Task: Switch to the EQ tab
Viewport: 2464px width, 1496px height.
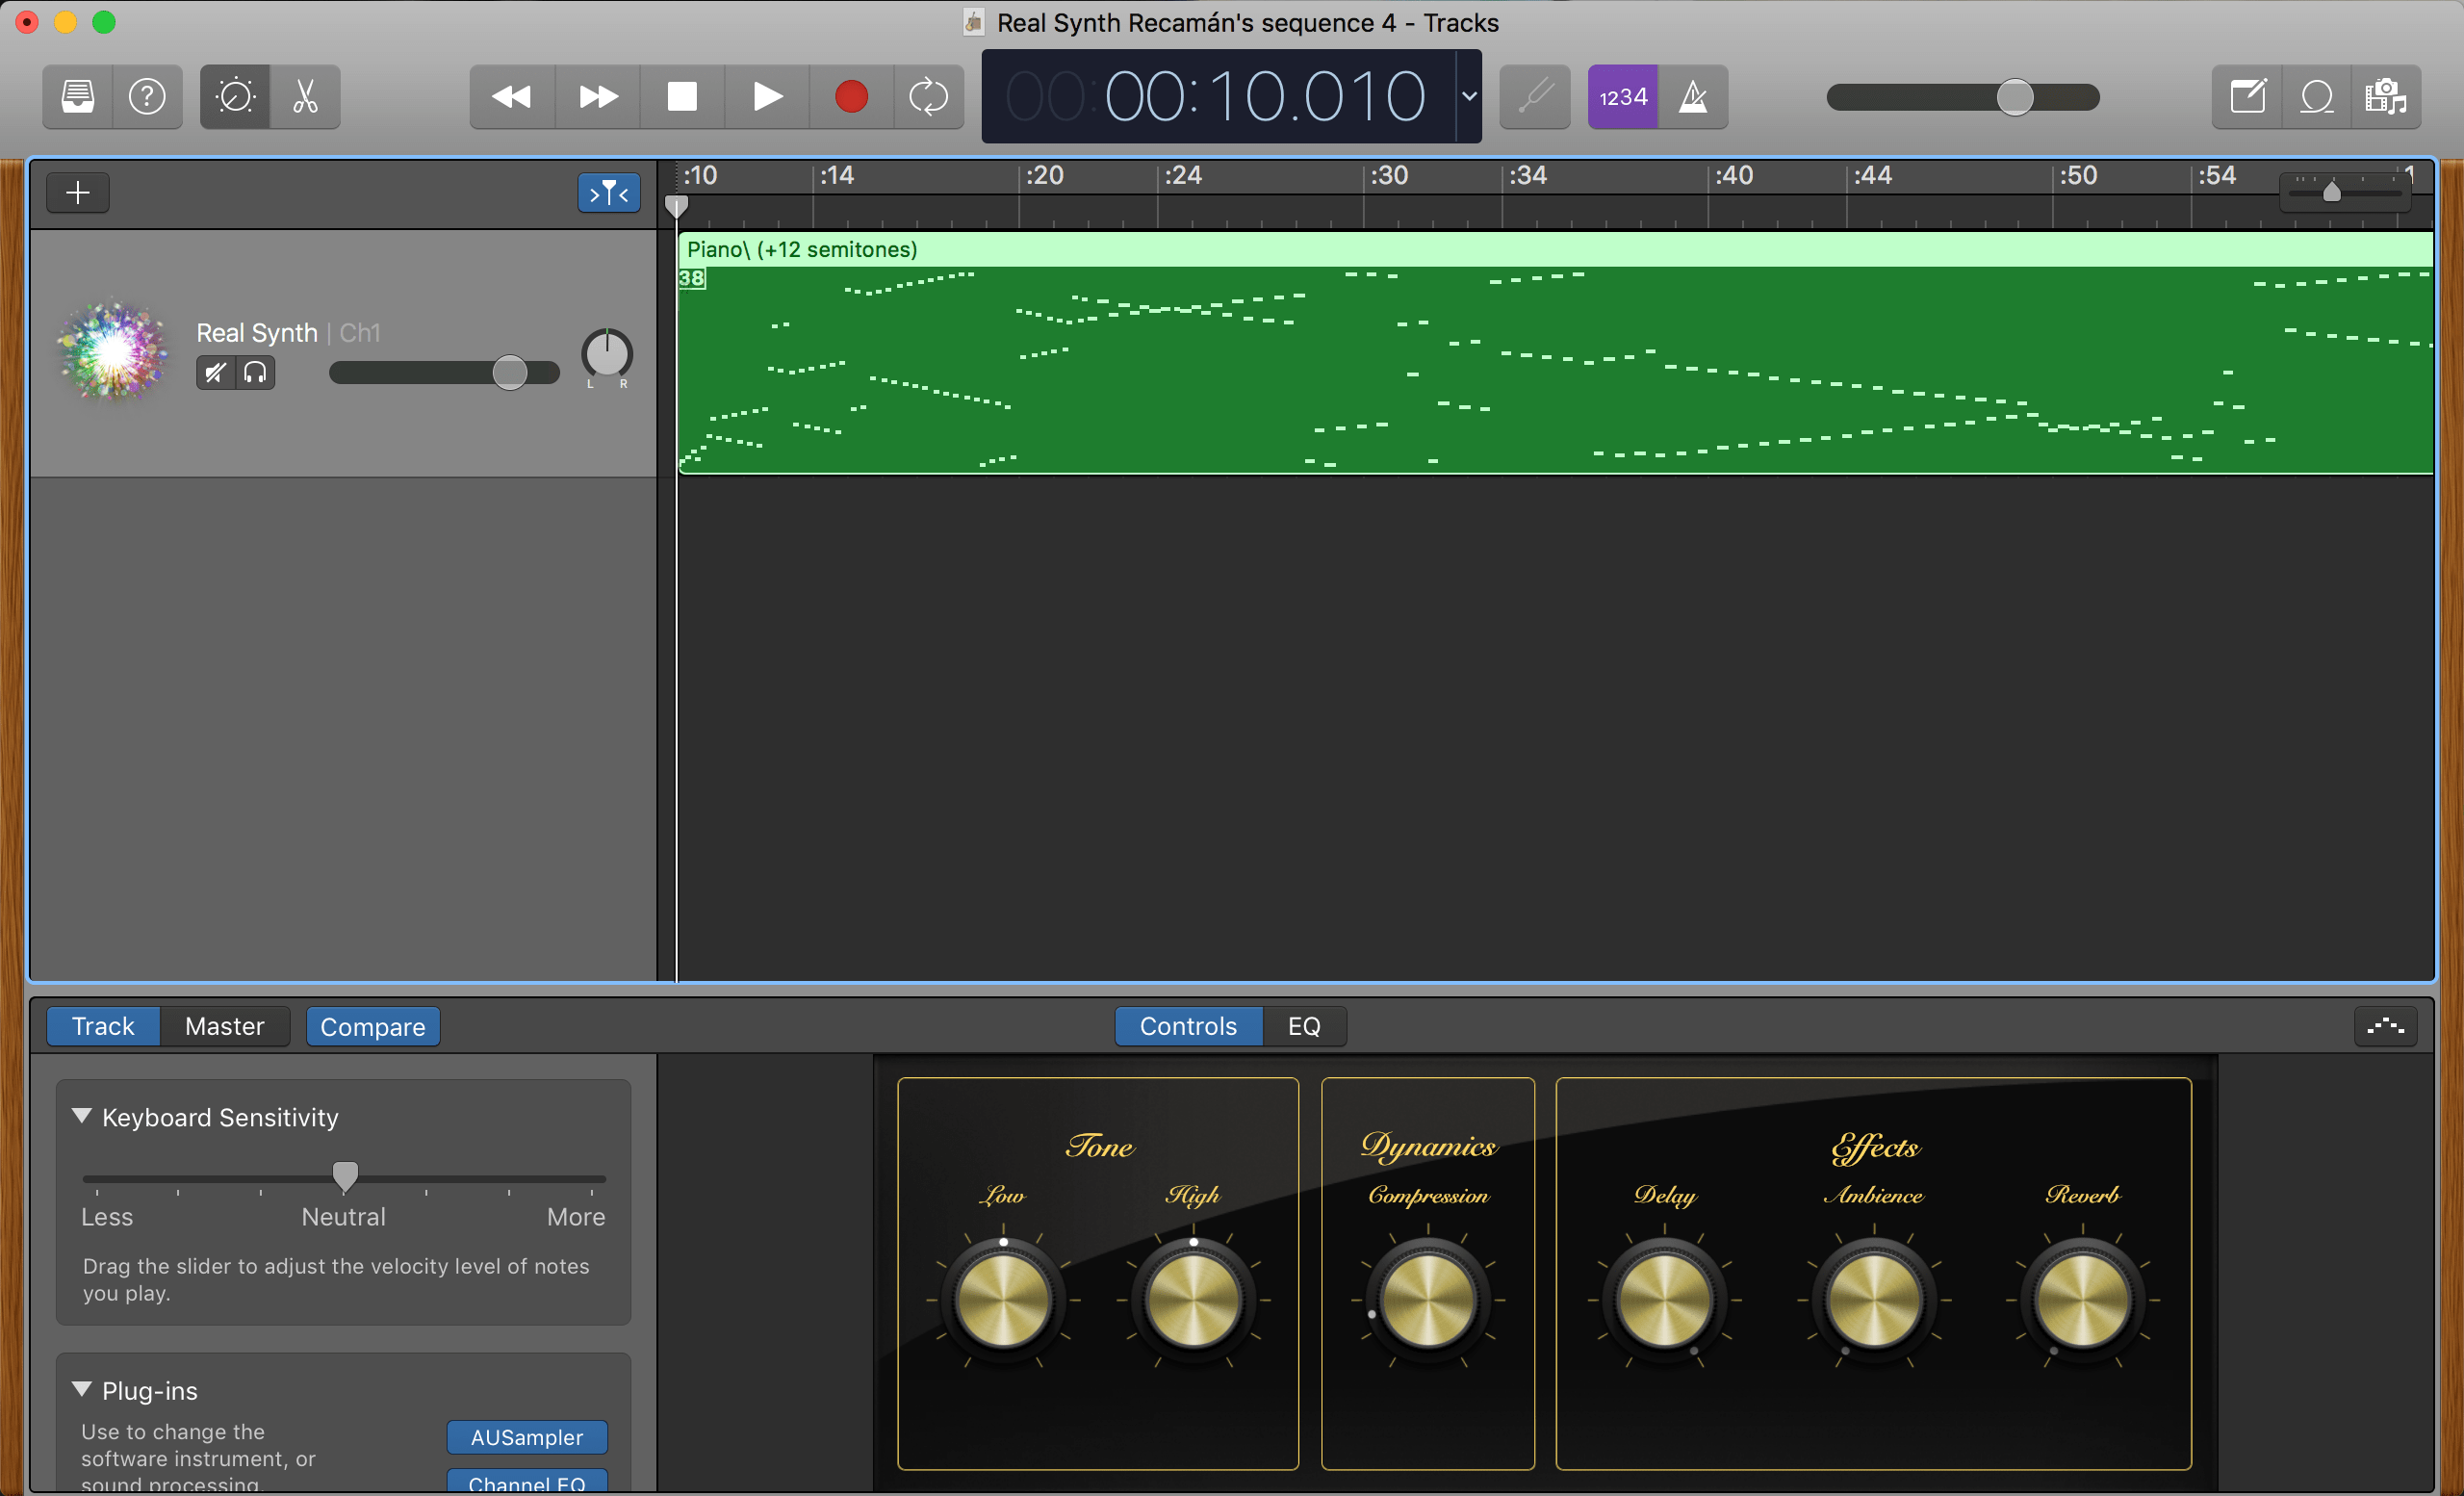Action: click(1303, 1026)
